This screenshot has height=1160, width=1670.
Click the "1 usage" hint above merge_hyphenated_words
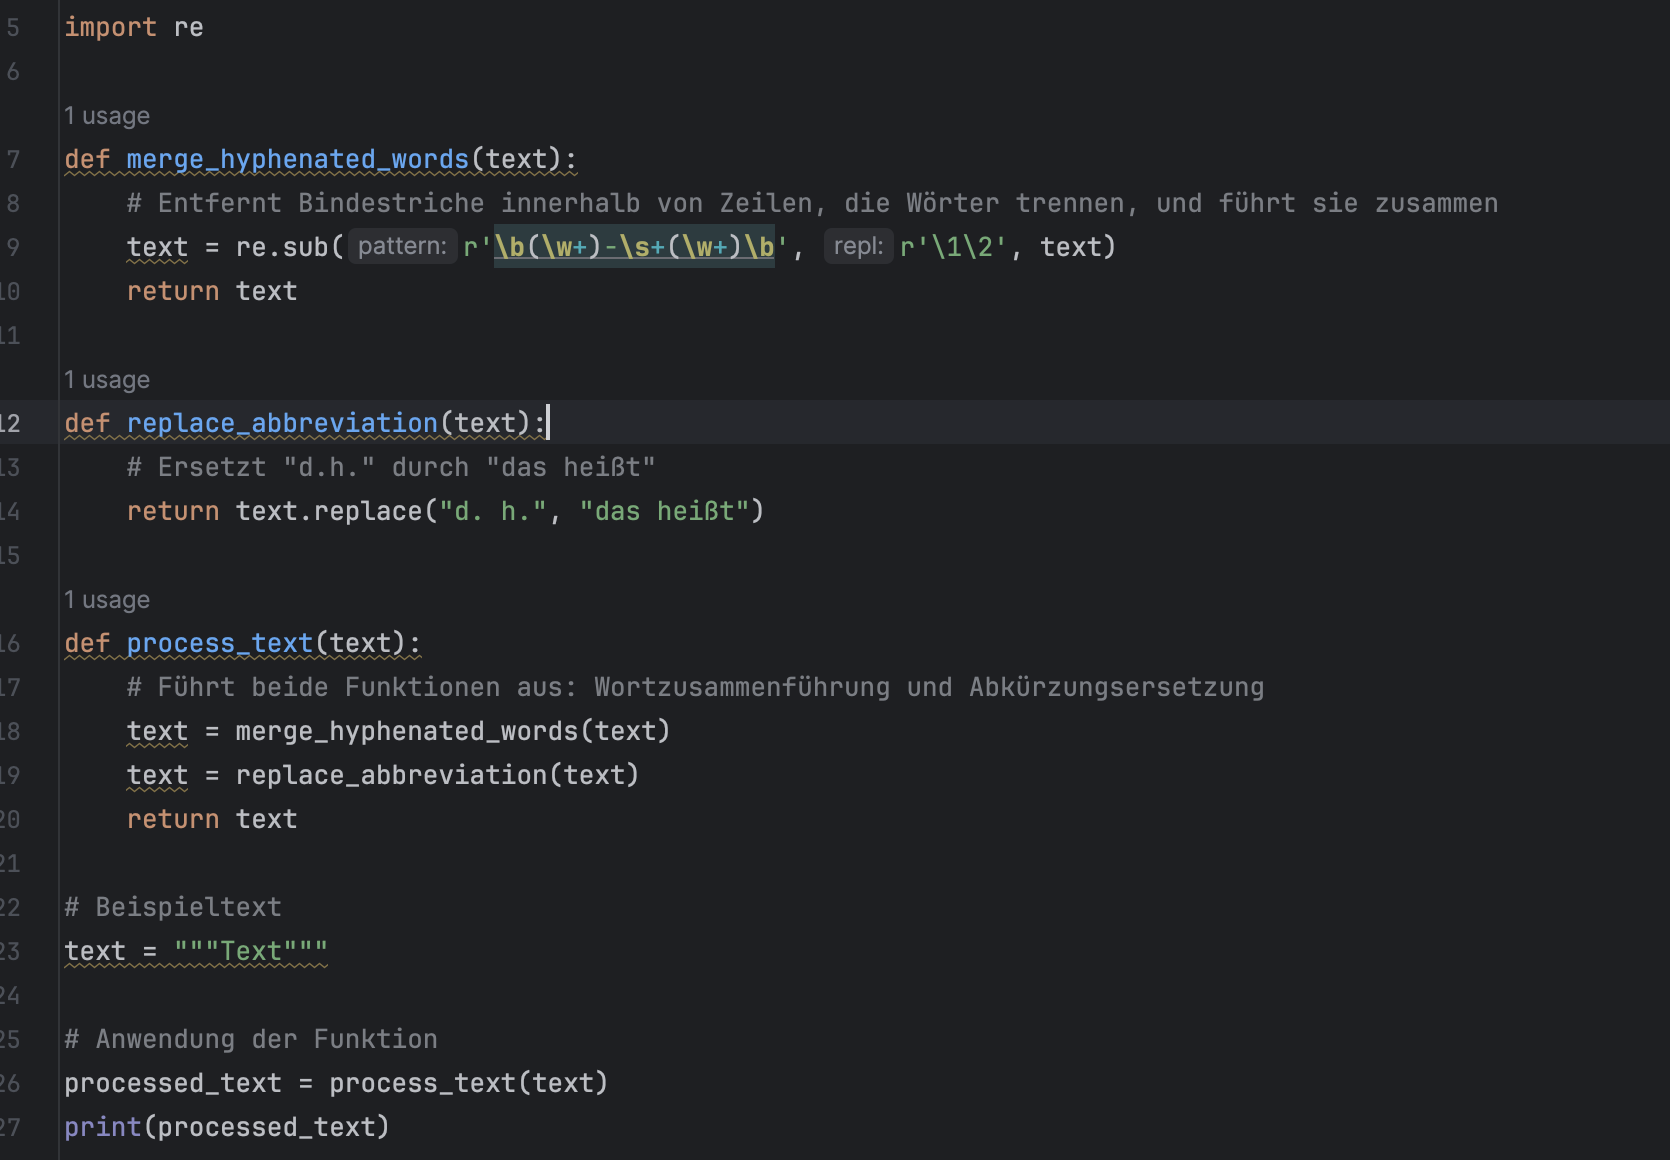pyautogui.click(x=106, y=115)
